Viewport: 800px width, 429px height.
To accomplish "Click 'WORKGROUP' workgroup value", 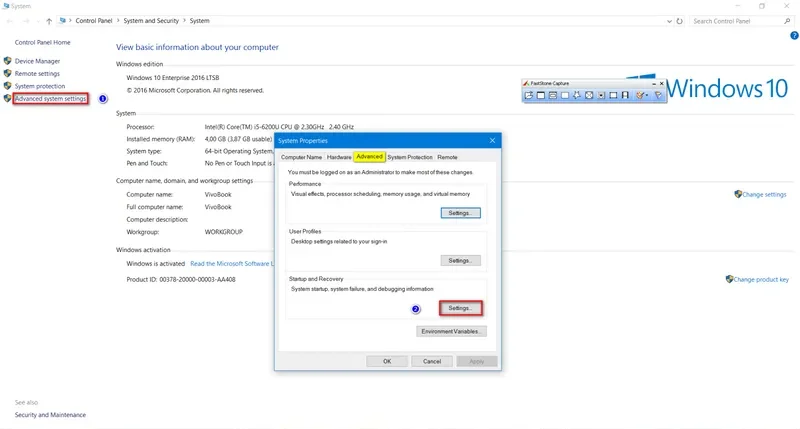I will coord(223,232).
